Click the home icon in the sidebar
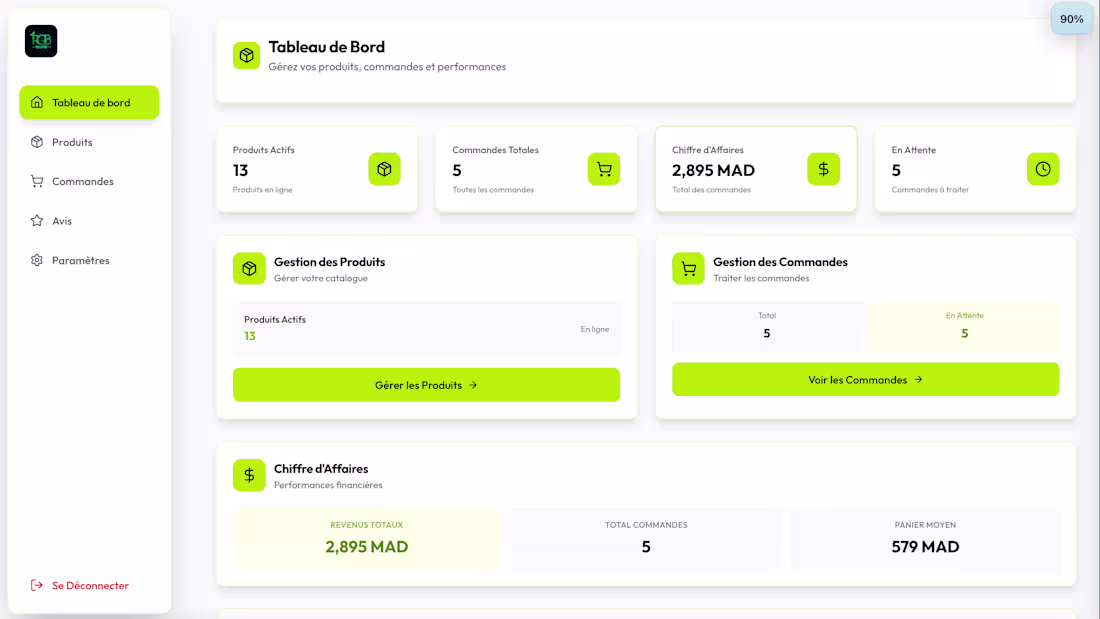Viewport: 1100px width, 619px height. click(38, 102)
